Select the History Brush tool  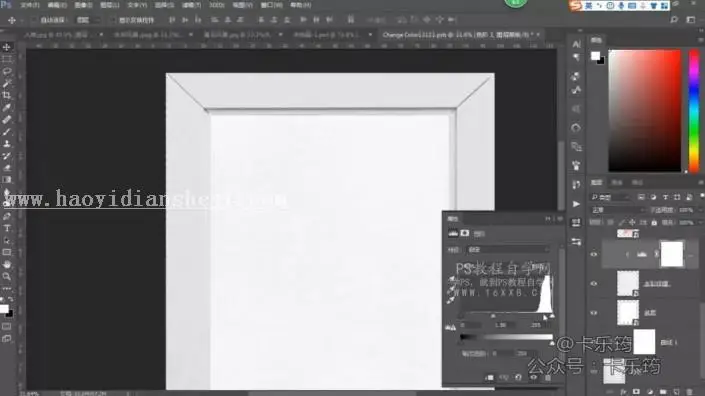pyautogui.click(x=7, y=156)
